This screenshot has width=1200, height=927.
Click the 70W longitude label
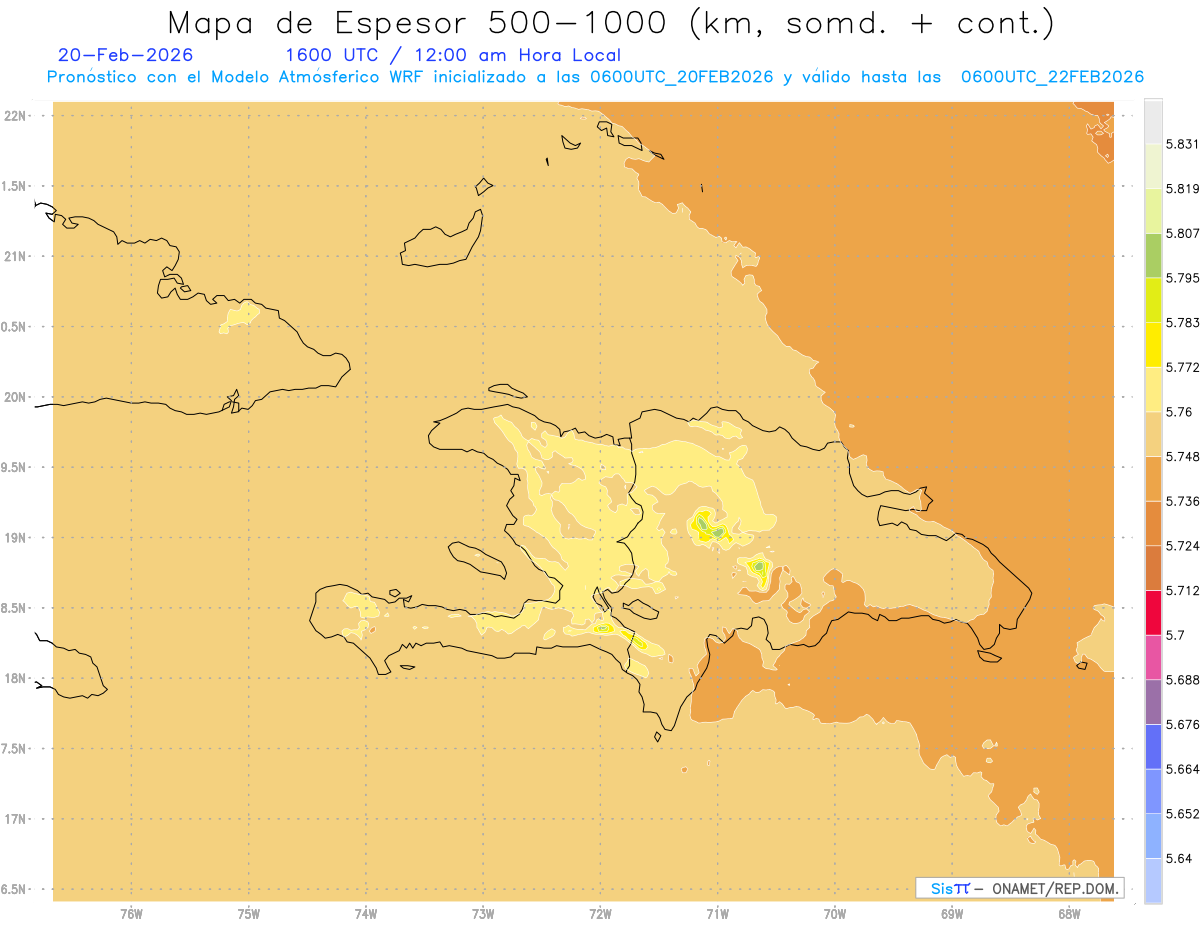(x=835, y=913)
